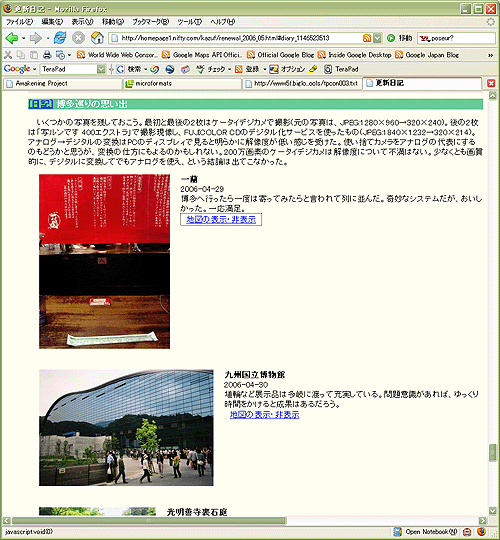Open the 編集 (Edit) menu
The width and height of the screenshot is (500, 540).
point(52,22)
